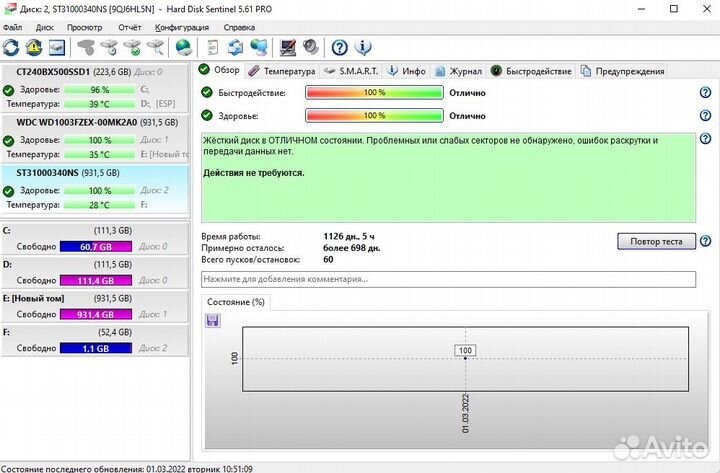Click the comment input field
Viewport: 720px width, 473px height.
(x=449, y=279)
